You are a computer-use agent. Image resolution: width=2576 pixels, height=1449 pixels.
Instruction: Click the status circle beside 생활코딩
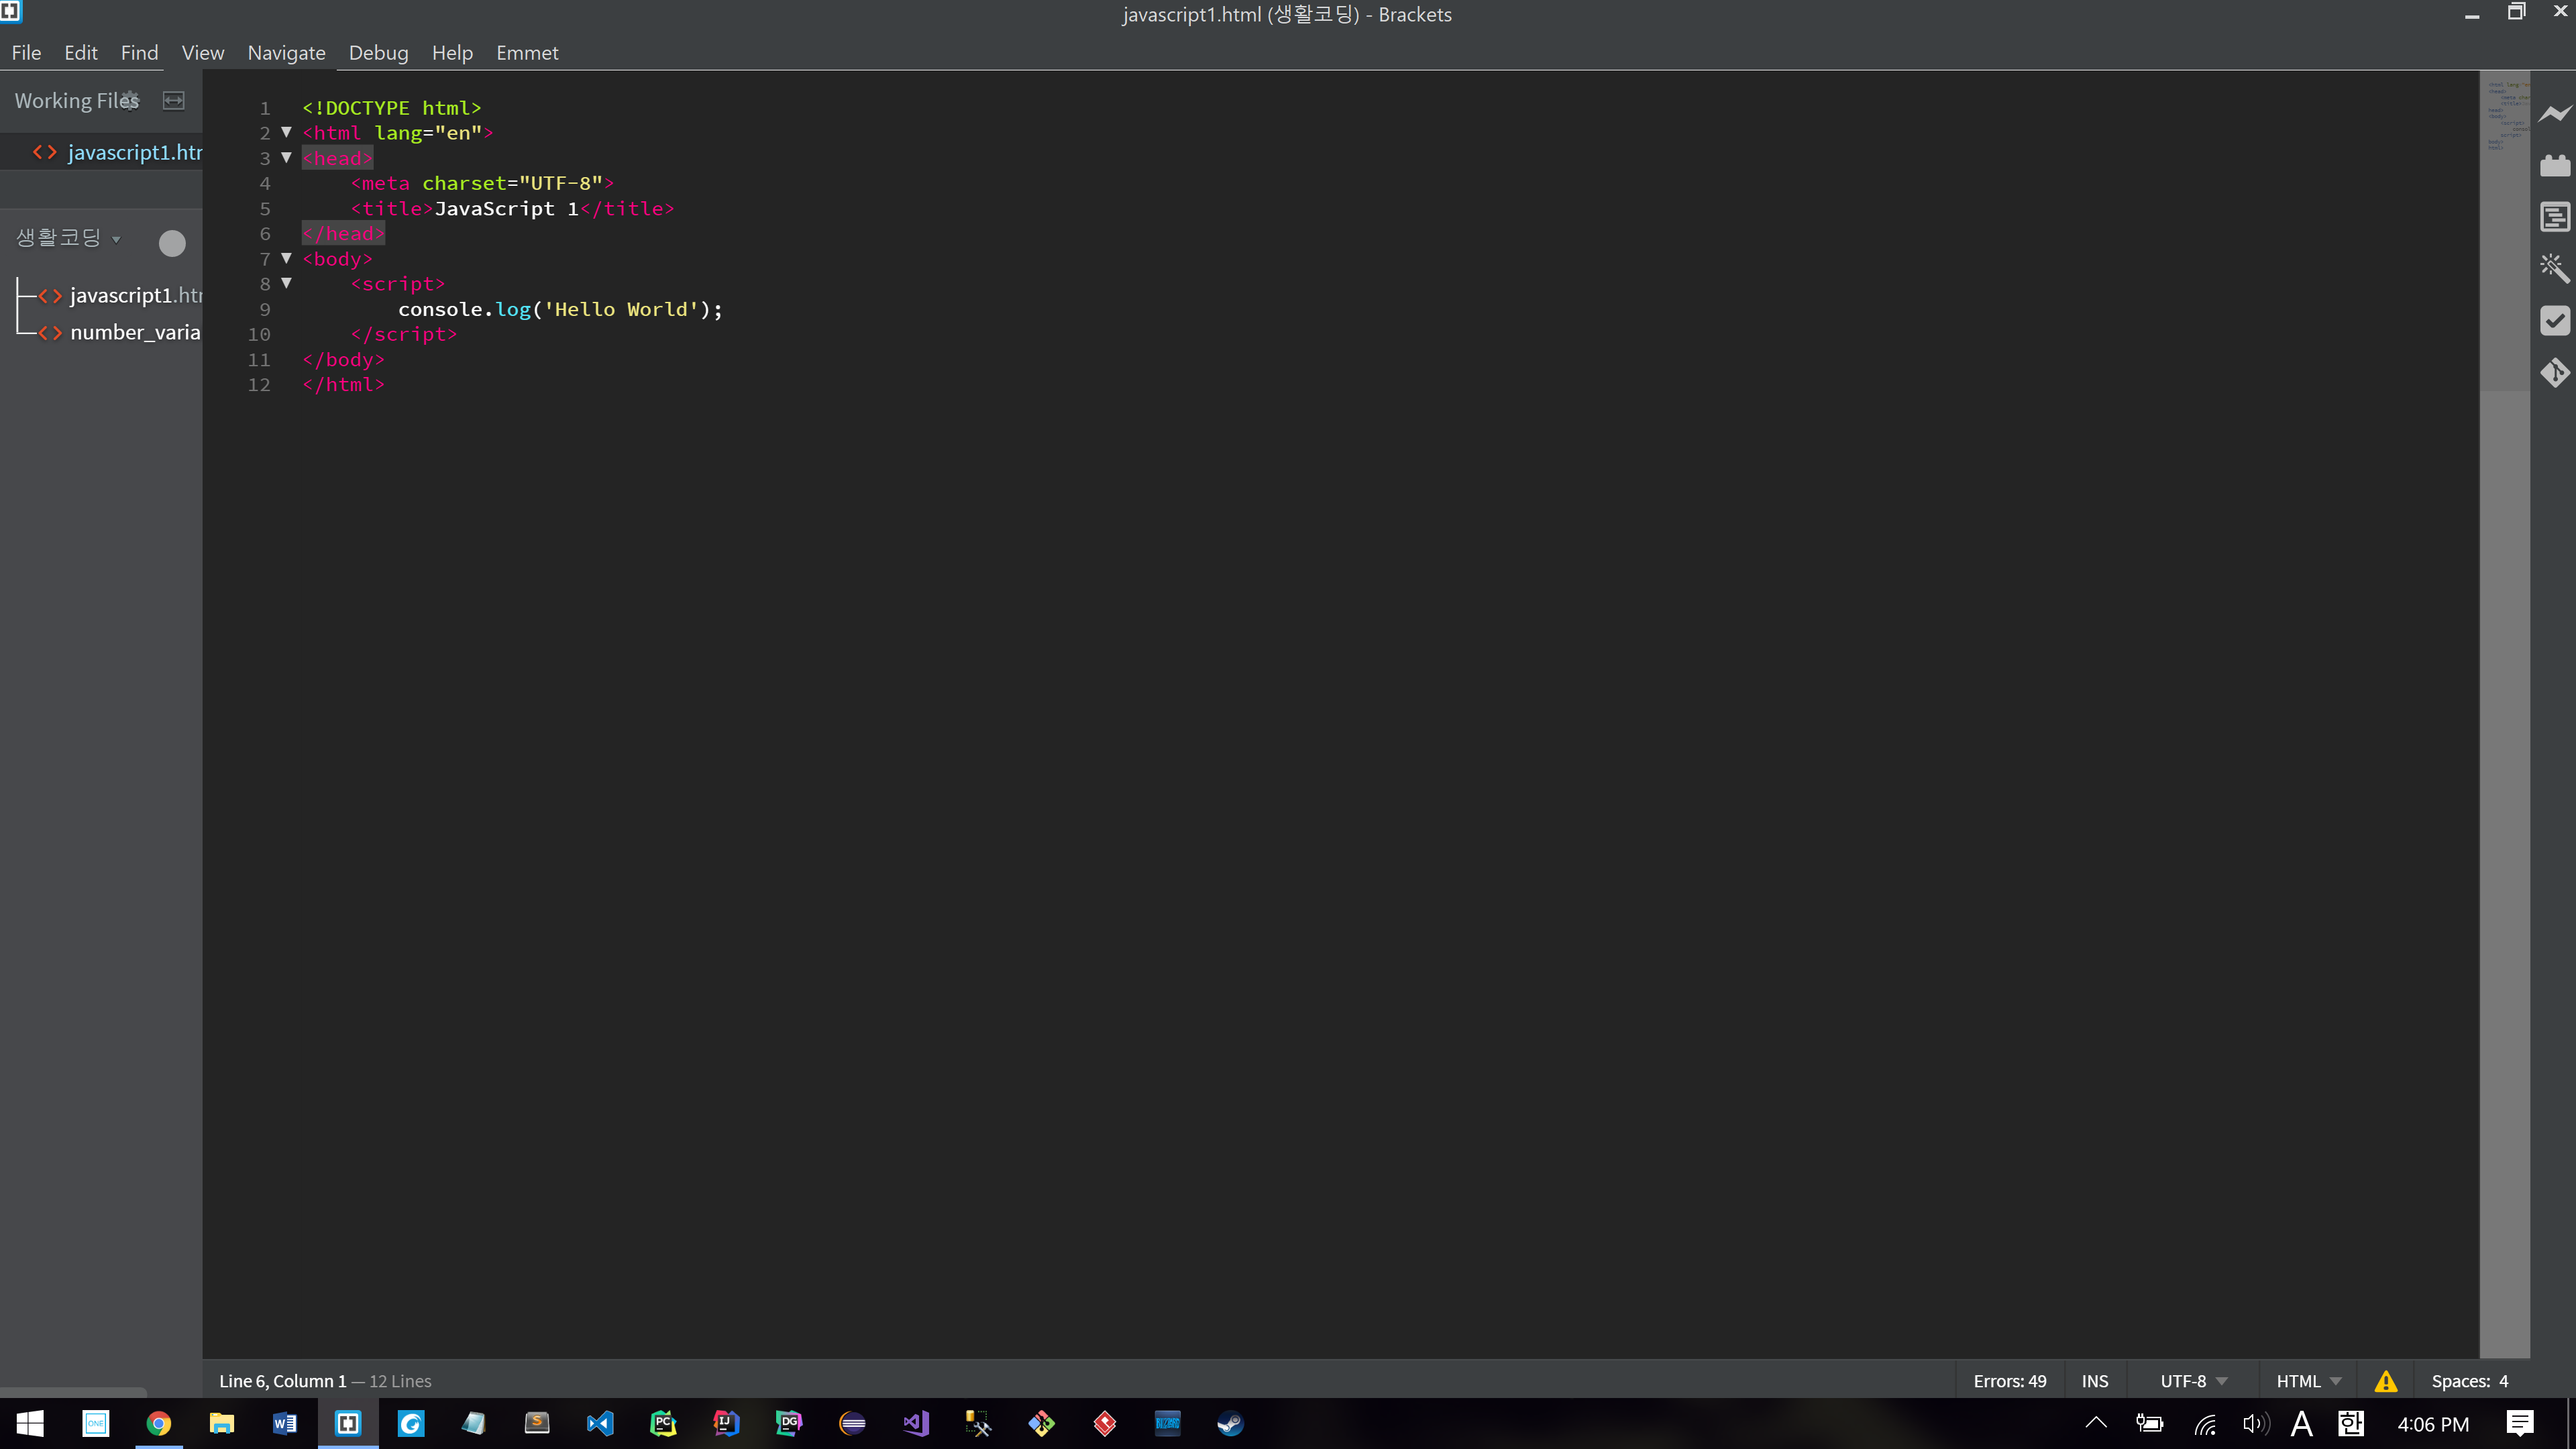pos(172,243)
